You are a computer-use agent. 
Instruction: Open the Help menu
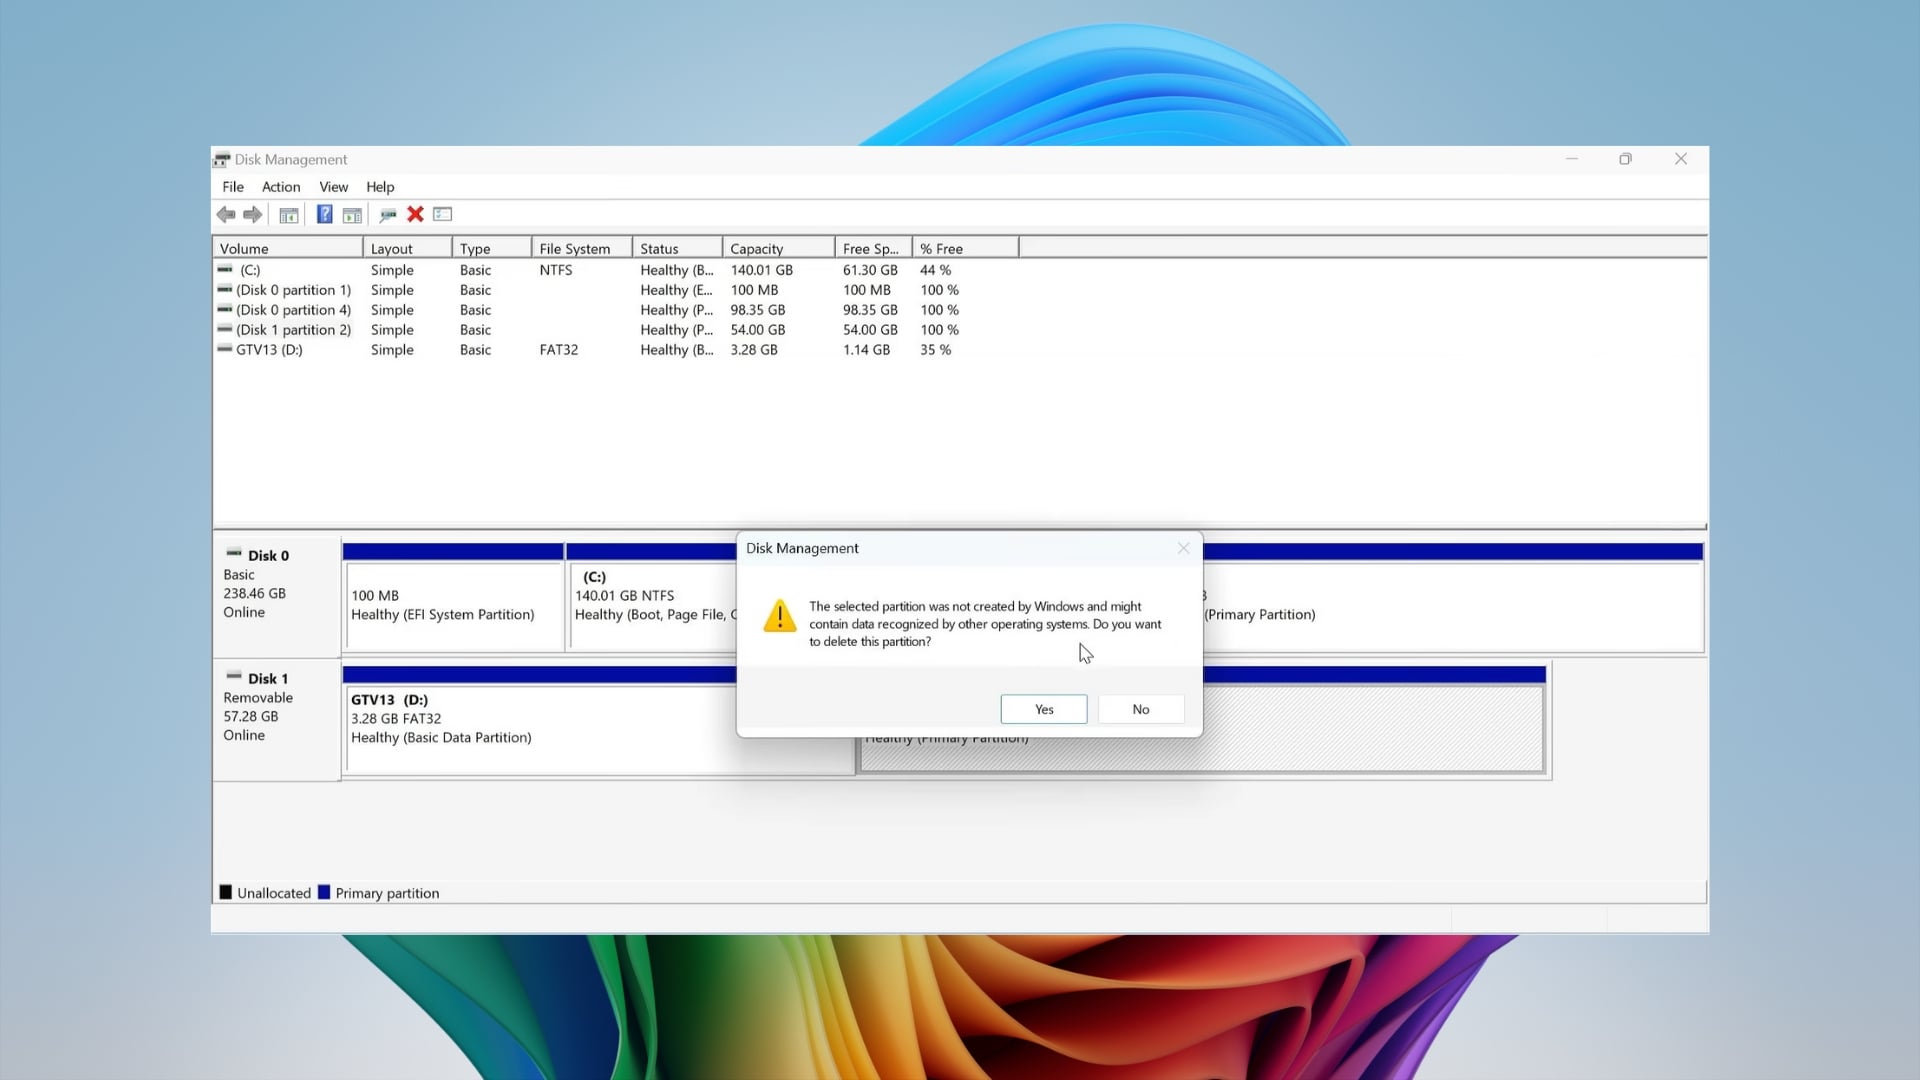[380, 187]
